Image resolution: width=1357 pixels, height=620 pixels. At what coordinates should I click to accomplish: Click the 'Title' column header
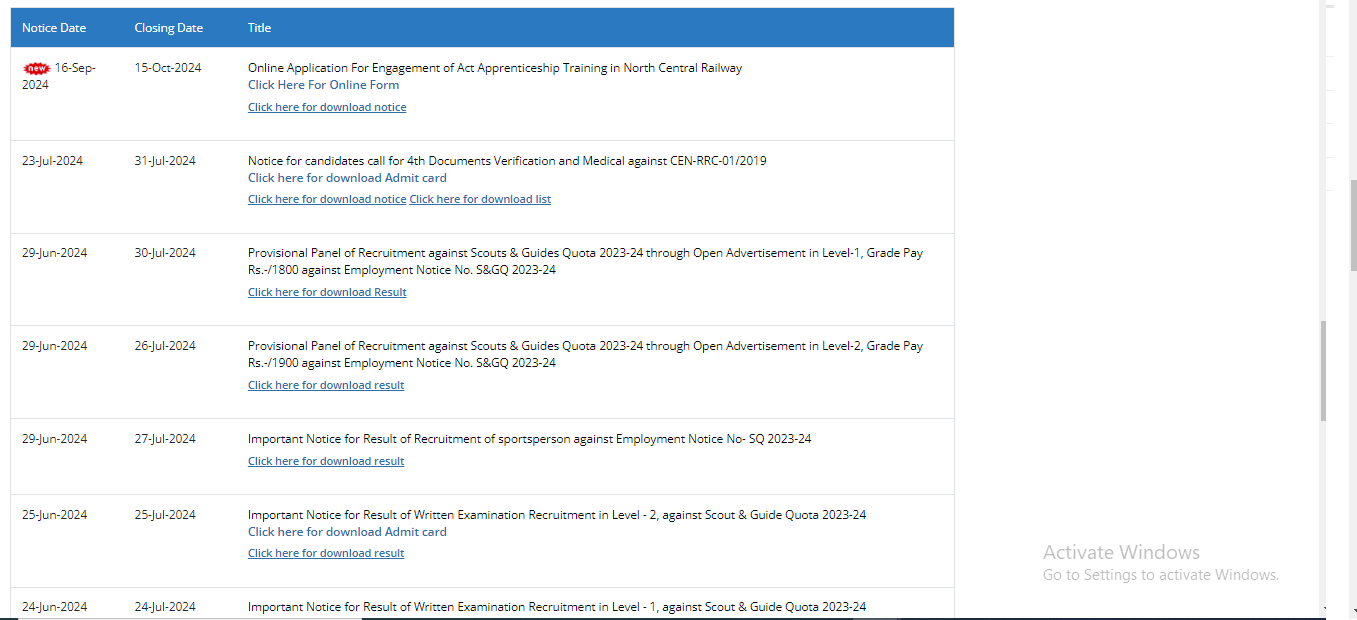pos(259,28)
